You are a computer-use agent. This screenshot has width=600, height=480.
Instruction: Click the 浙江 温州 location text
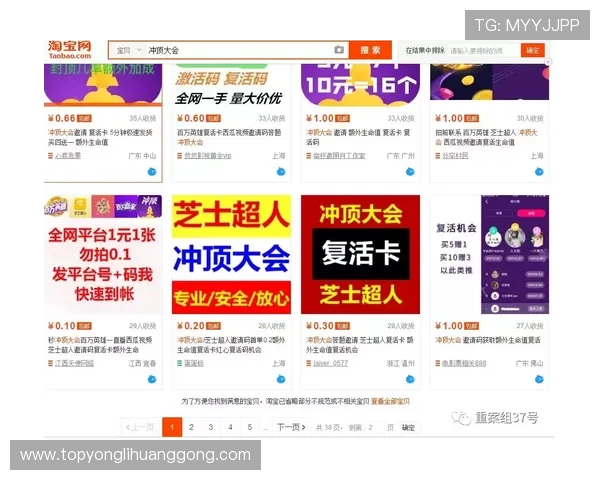point(401,363)
